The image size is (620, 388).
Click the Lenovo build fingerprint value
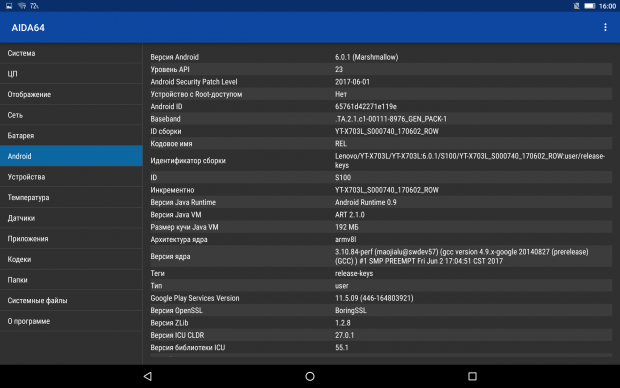[470, 161]
